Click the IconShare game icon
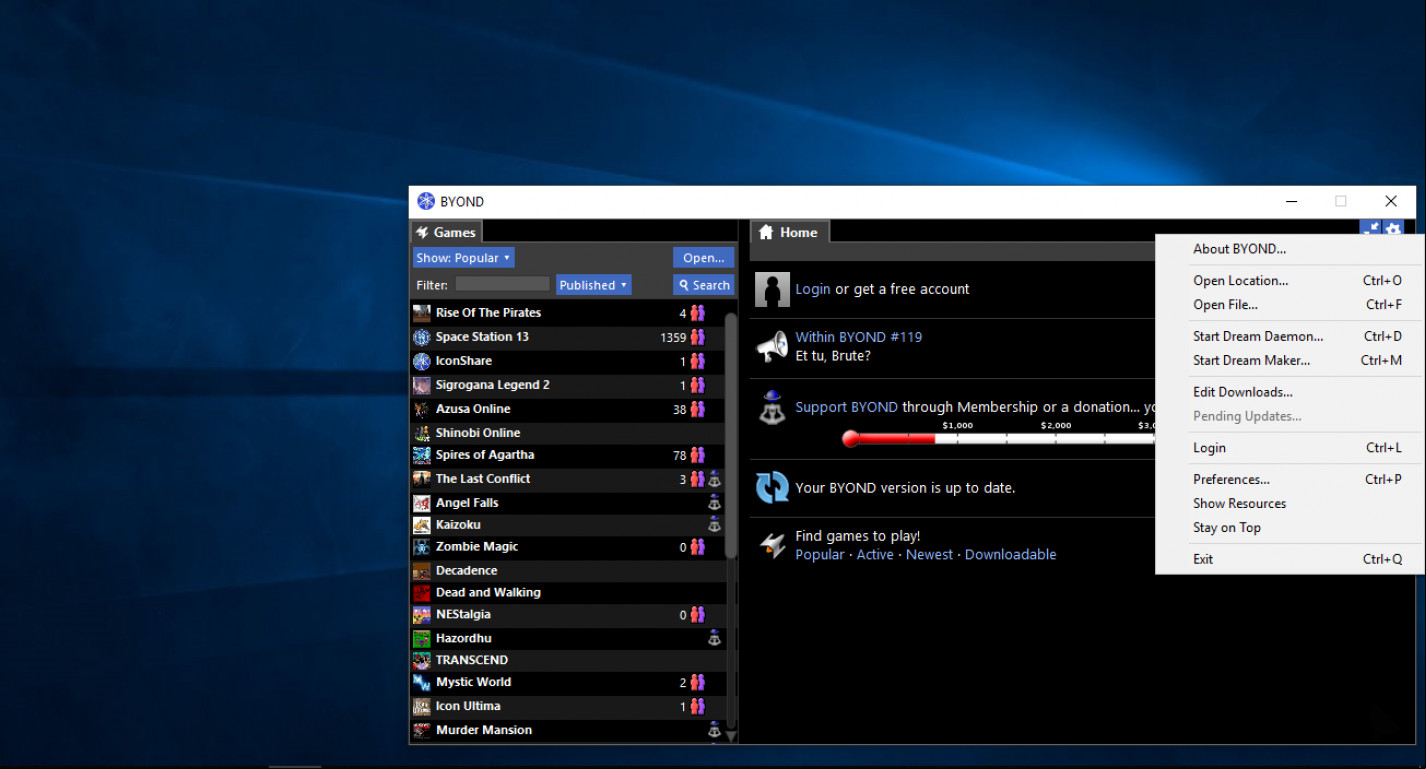Viewport: 1426px width, 769px height. click(422, 361)
